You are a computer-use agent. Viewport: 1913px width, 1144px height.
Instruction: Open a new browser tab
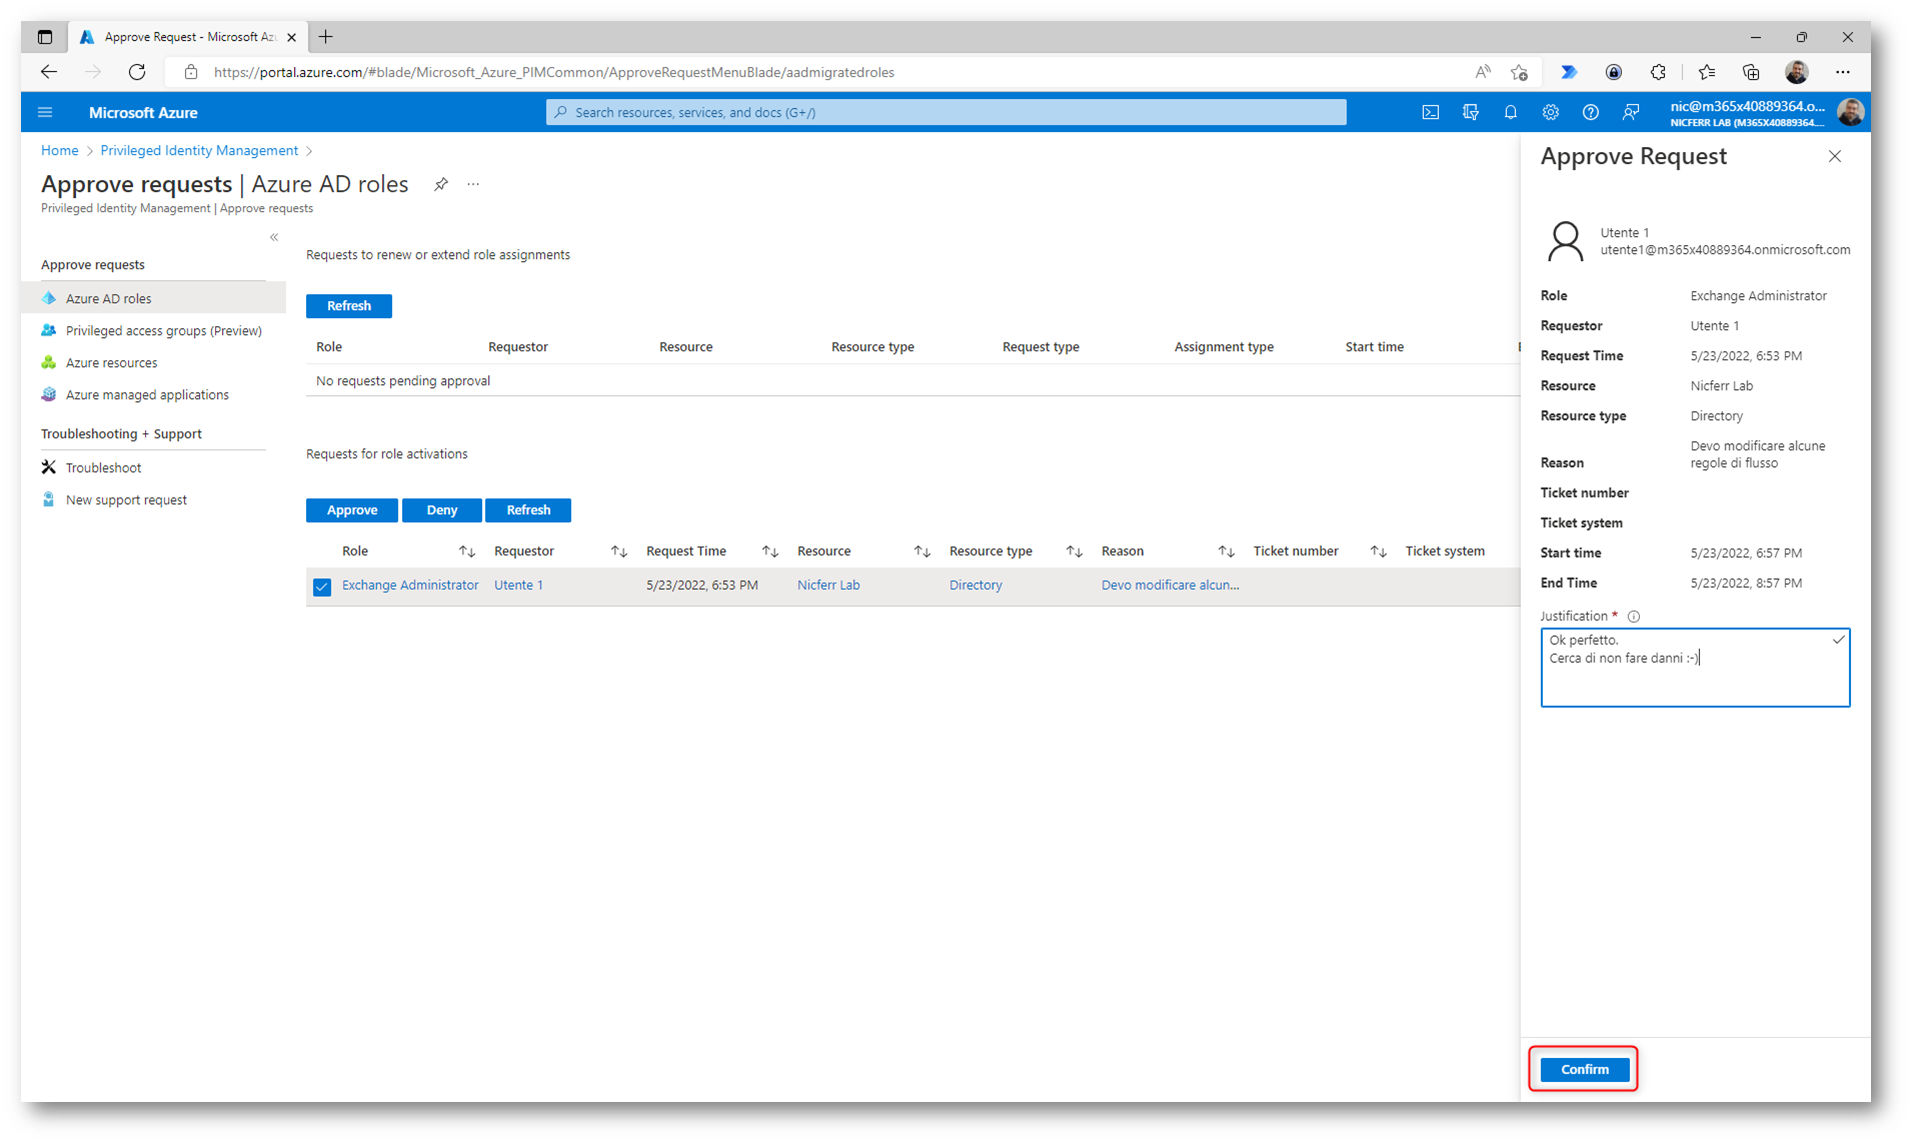[325, 37]
